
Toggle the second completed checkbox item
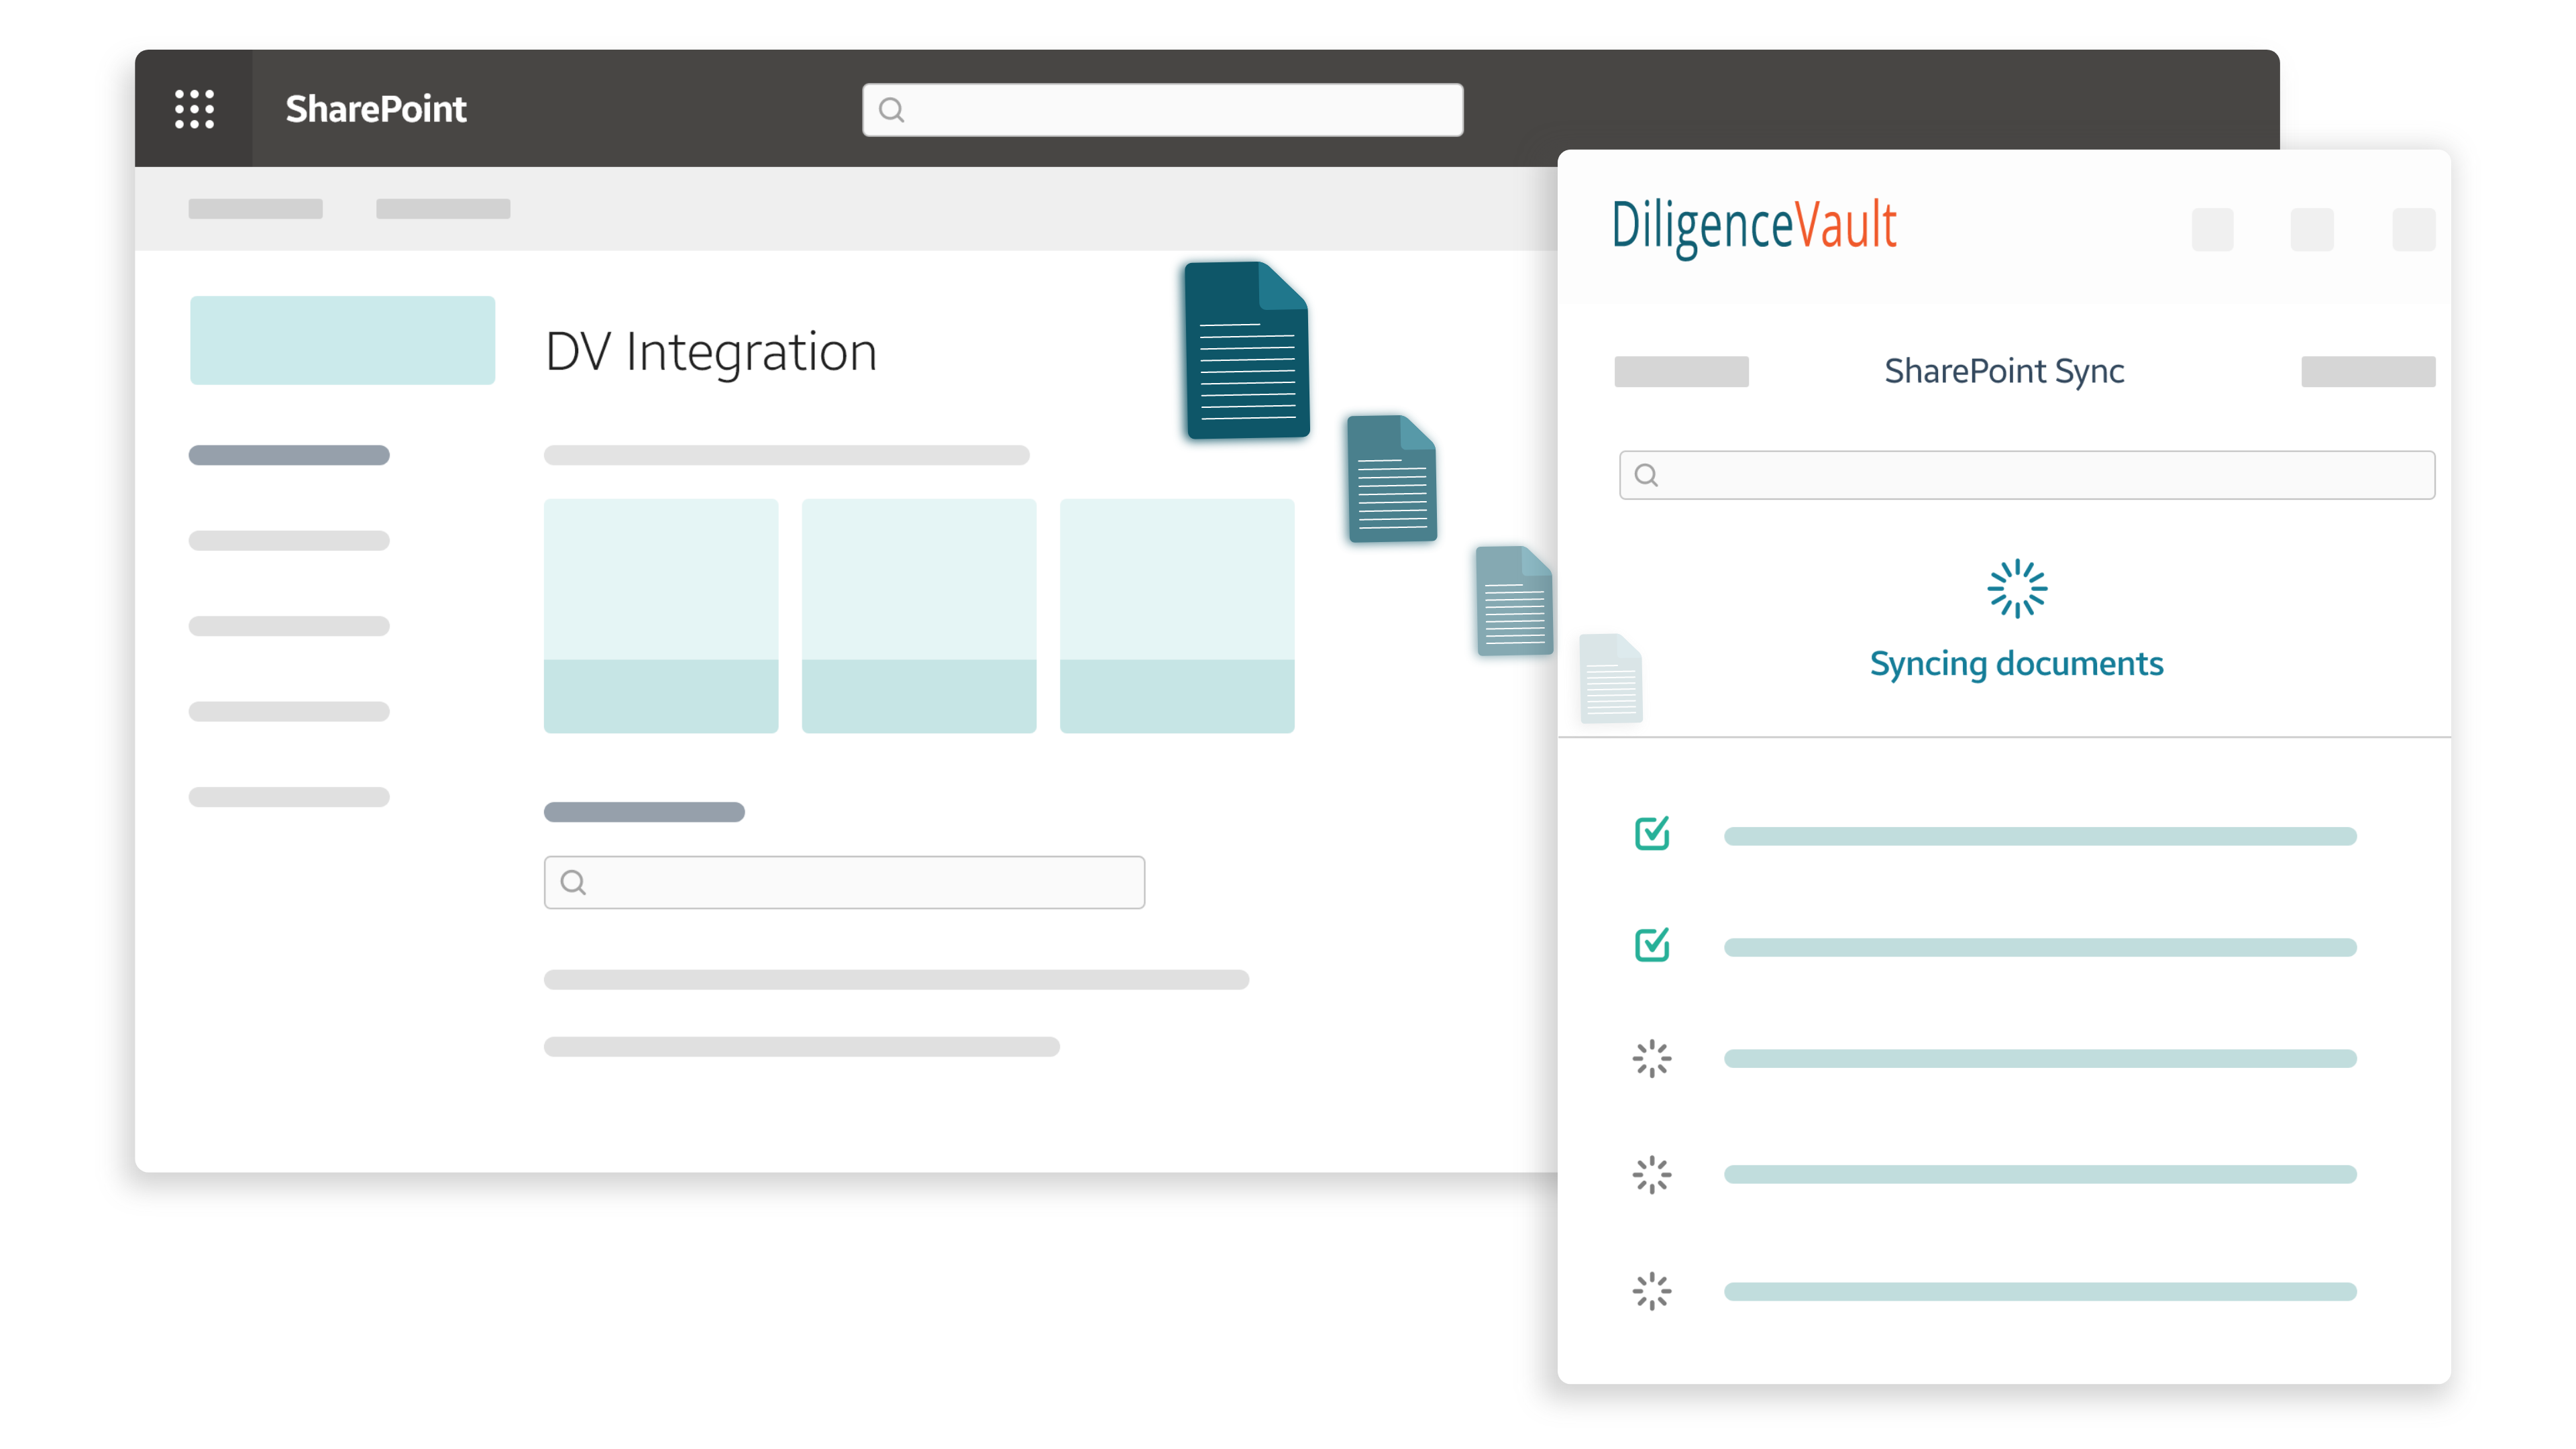pos(1651,945)
